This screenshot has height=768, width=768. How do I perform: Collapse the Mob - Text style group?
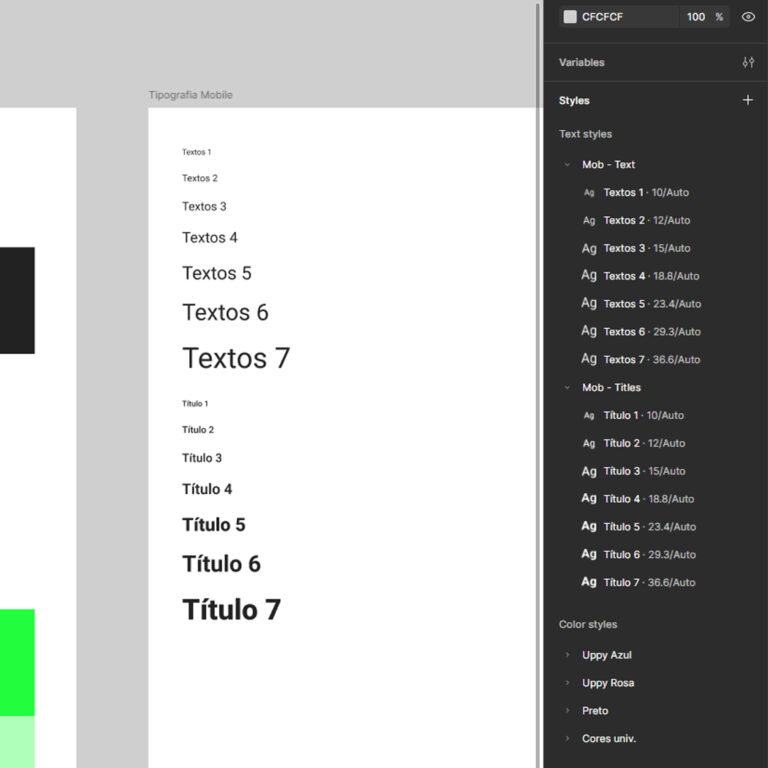[567, 165]
